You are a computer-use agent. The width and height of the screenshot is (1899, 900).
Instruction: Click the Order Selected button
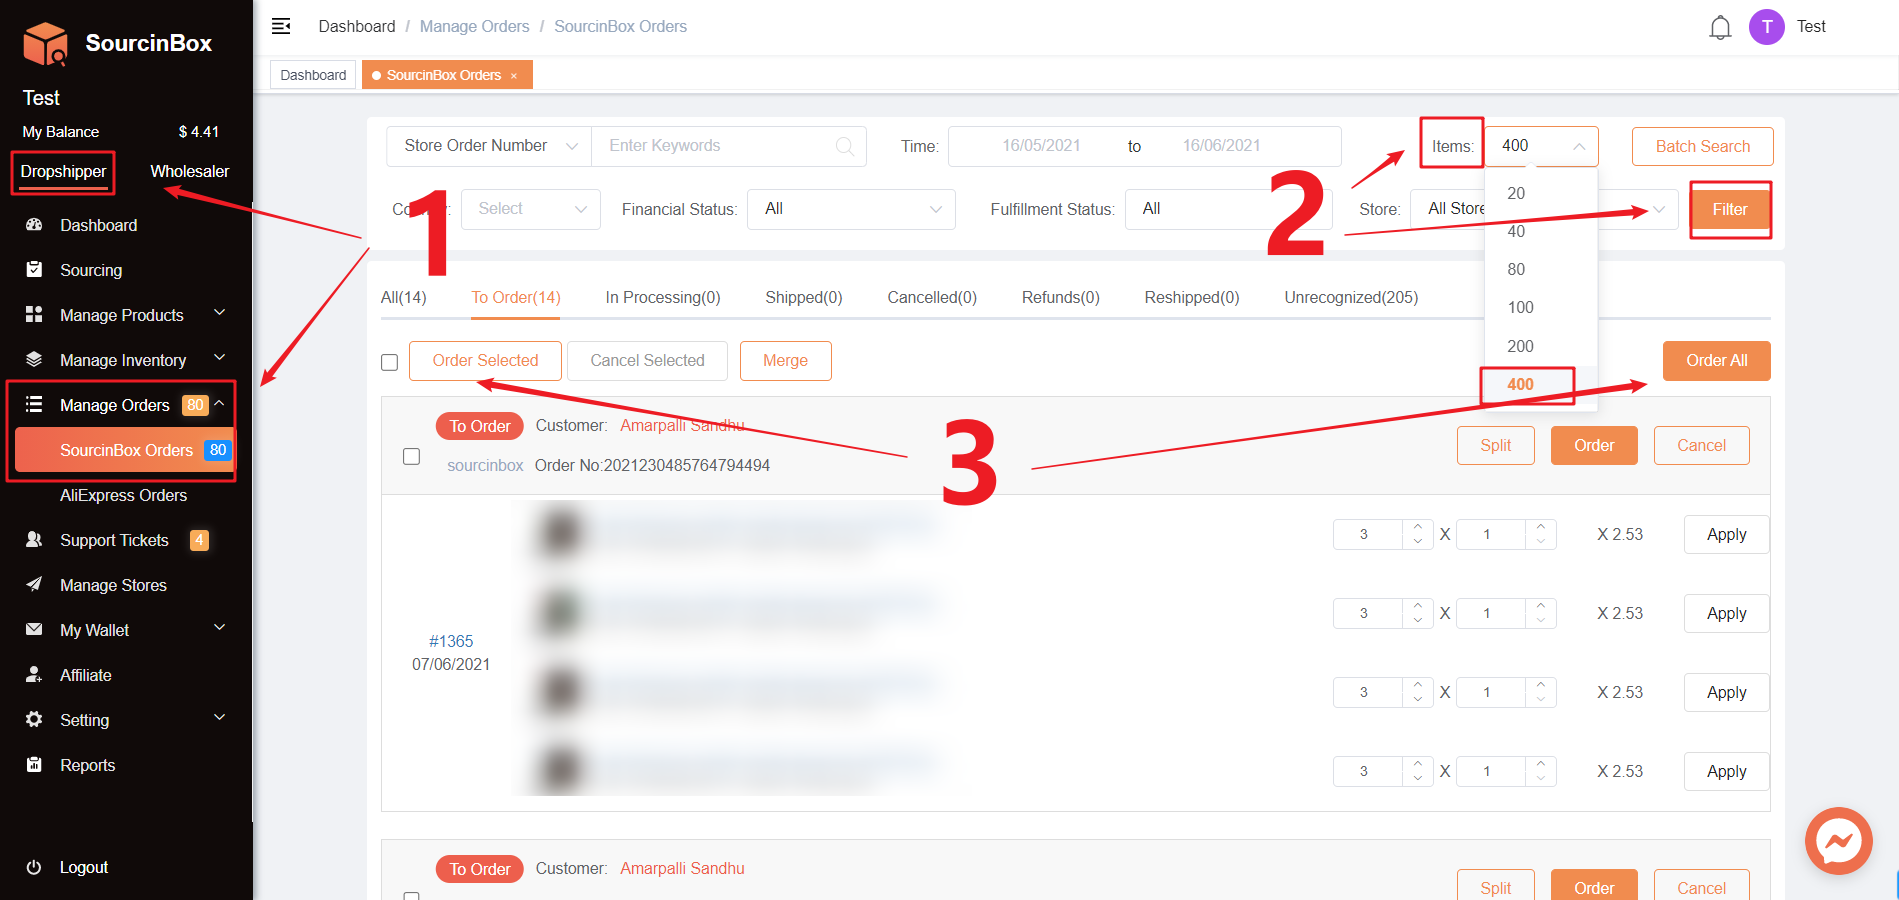point(485,360)
